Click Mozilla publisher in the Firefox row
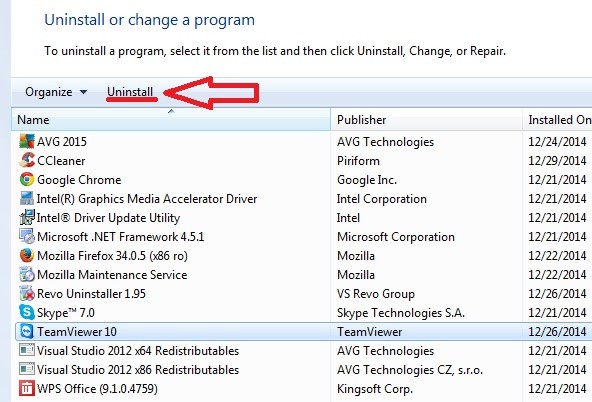Viewport: 592px width, 402px height. coord(356,256)
